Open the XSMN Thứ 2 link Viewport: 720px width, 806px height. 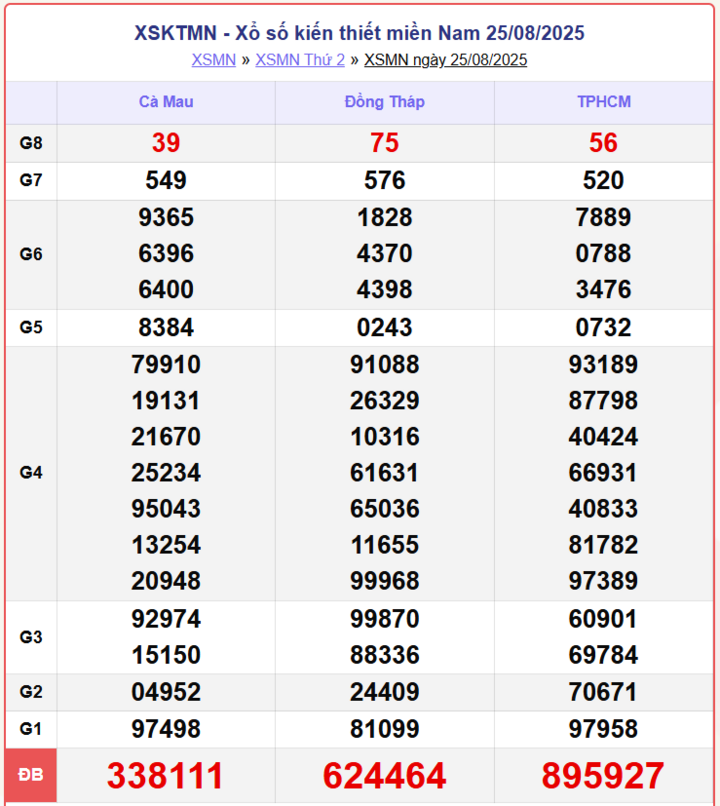click(x=300, y=60)
